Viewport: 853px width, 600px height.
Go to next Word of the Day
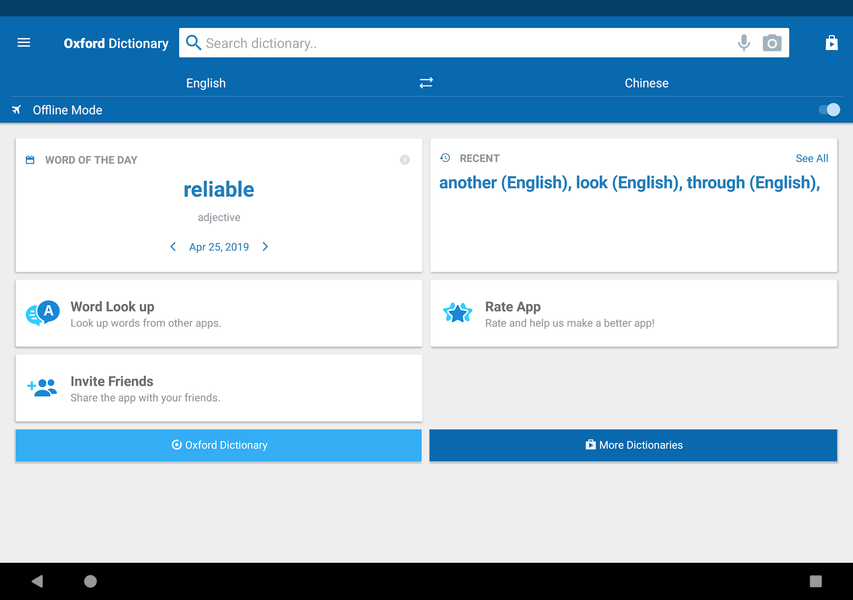(265, 247)
